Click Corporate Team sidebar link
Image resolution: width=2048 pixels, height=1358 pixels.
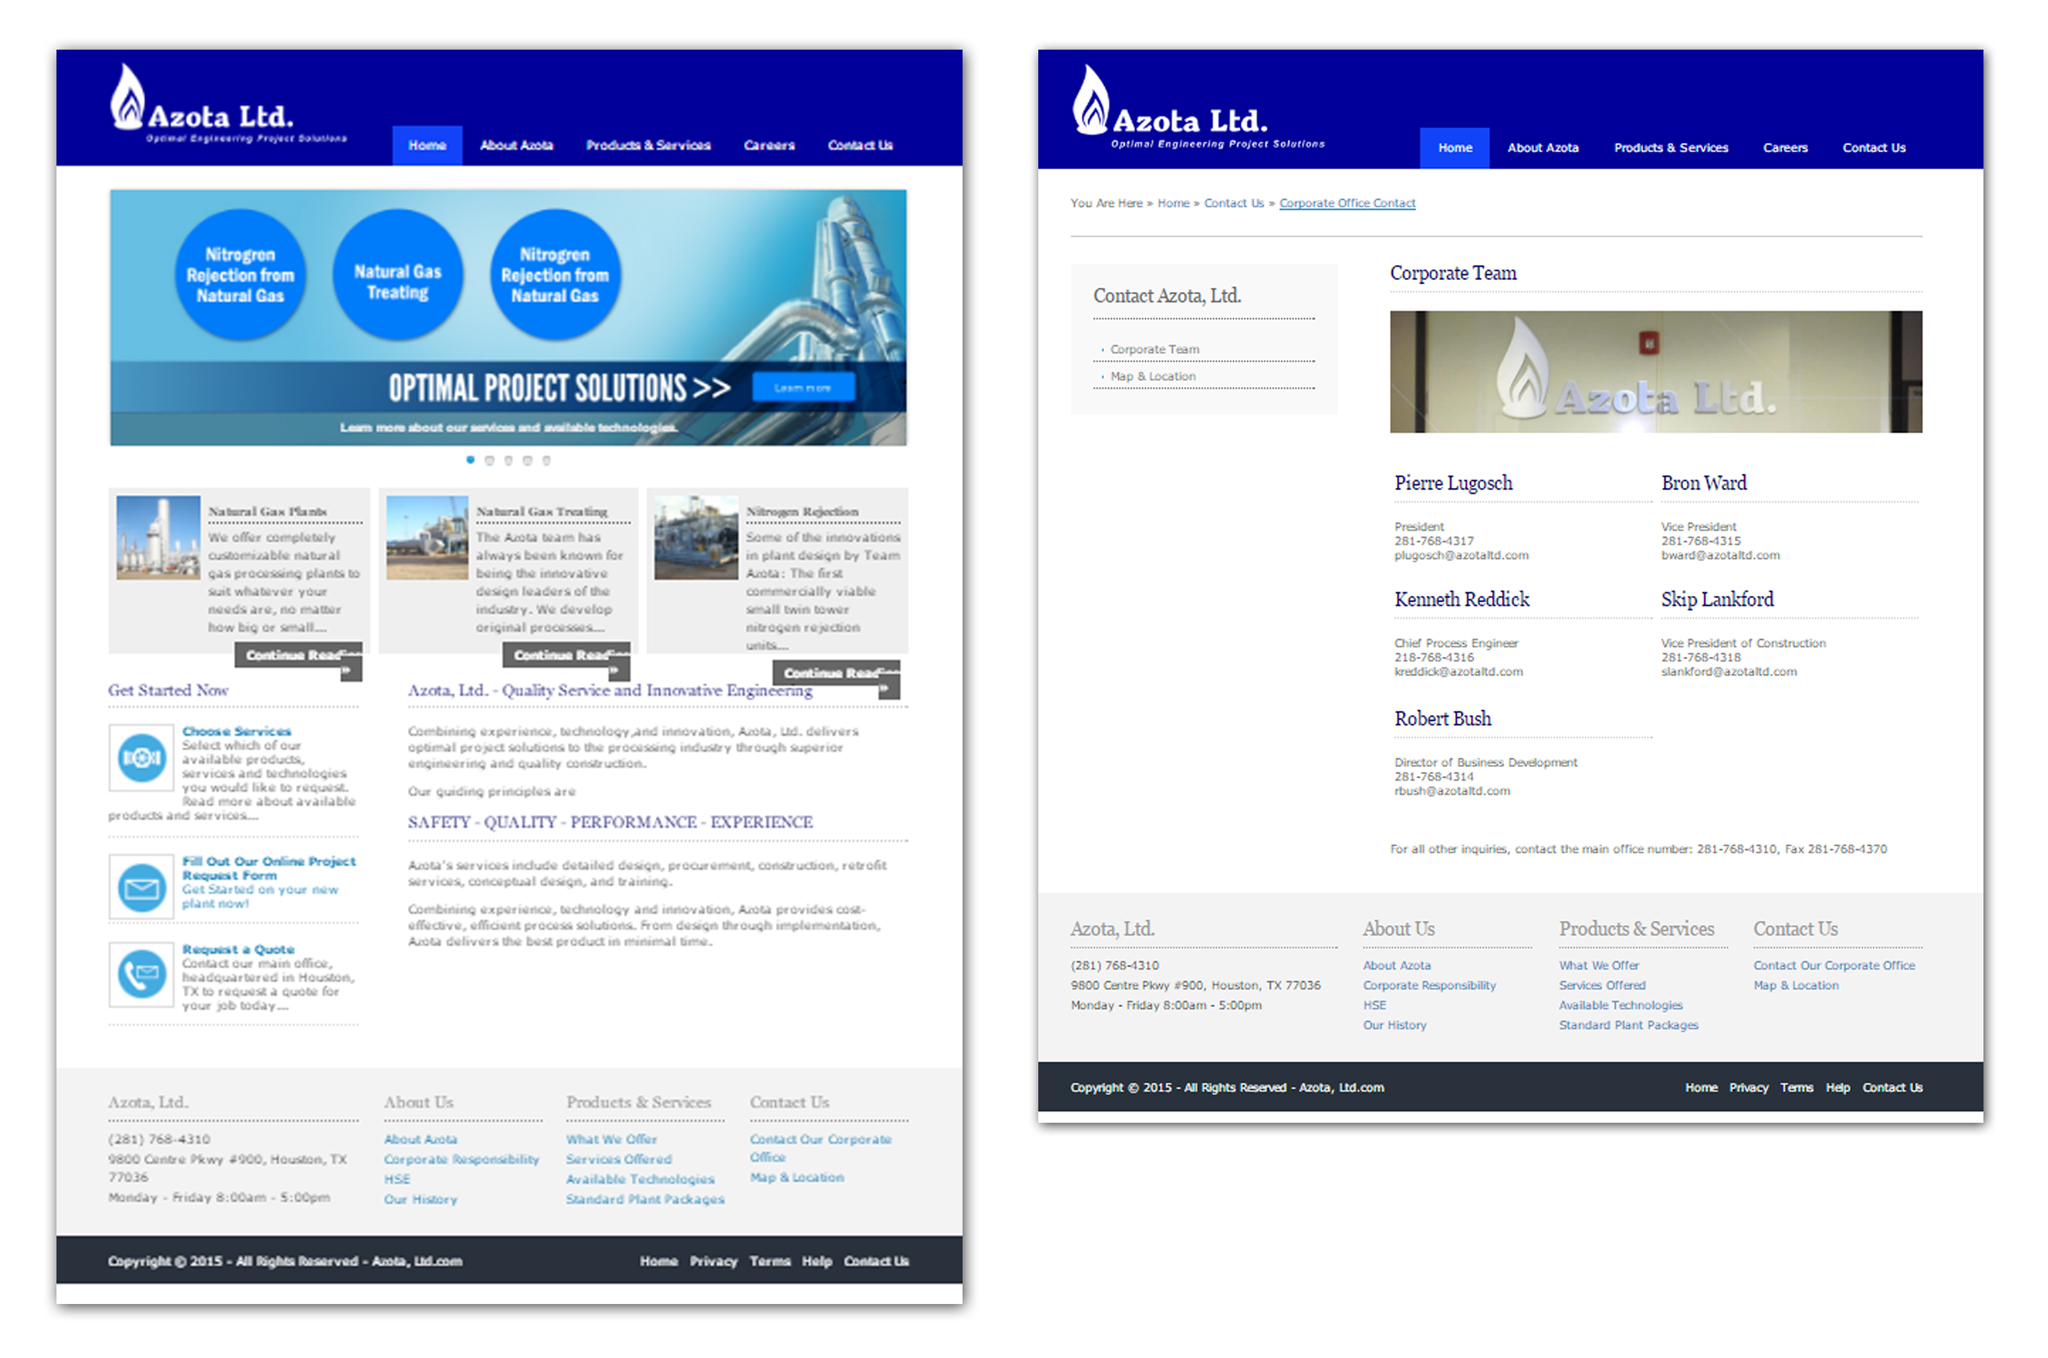(x=1154, y=349)
